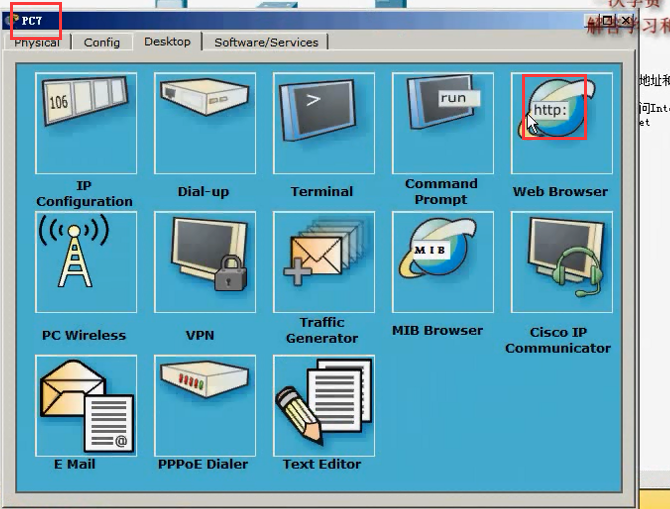Click the 'Terminal' label text

click(322, 191)
